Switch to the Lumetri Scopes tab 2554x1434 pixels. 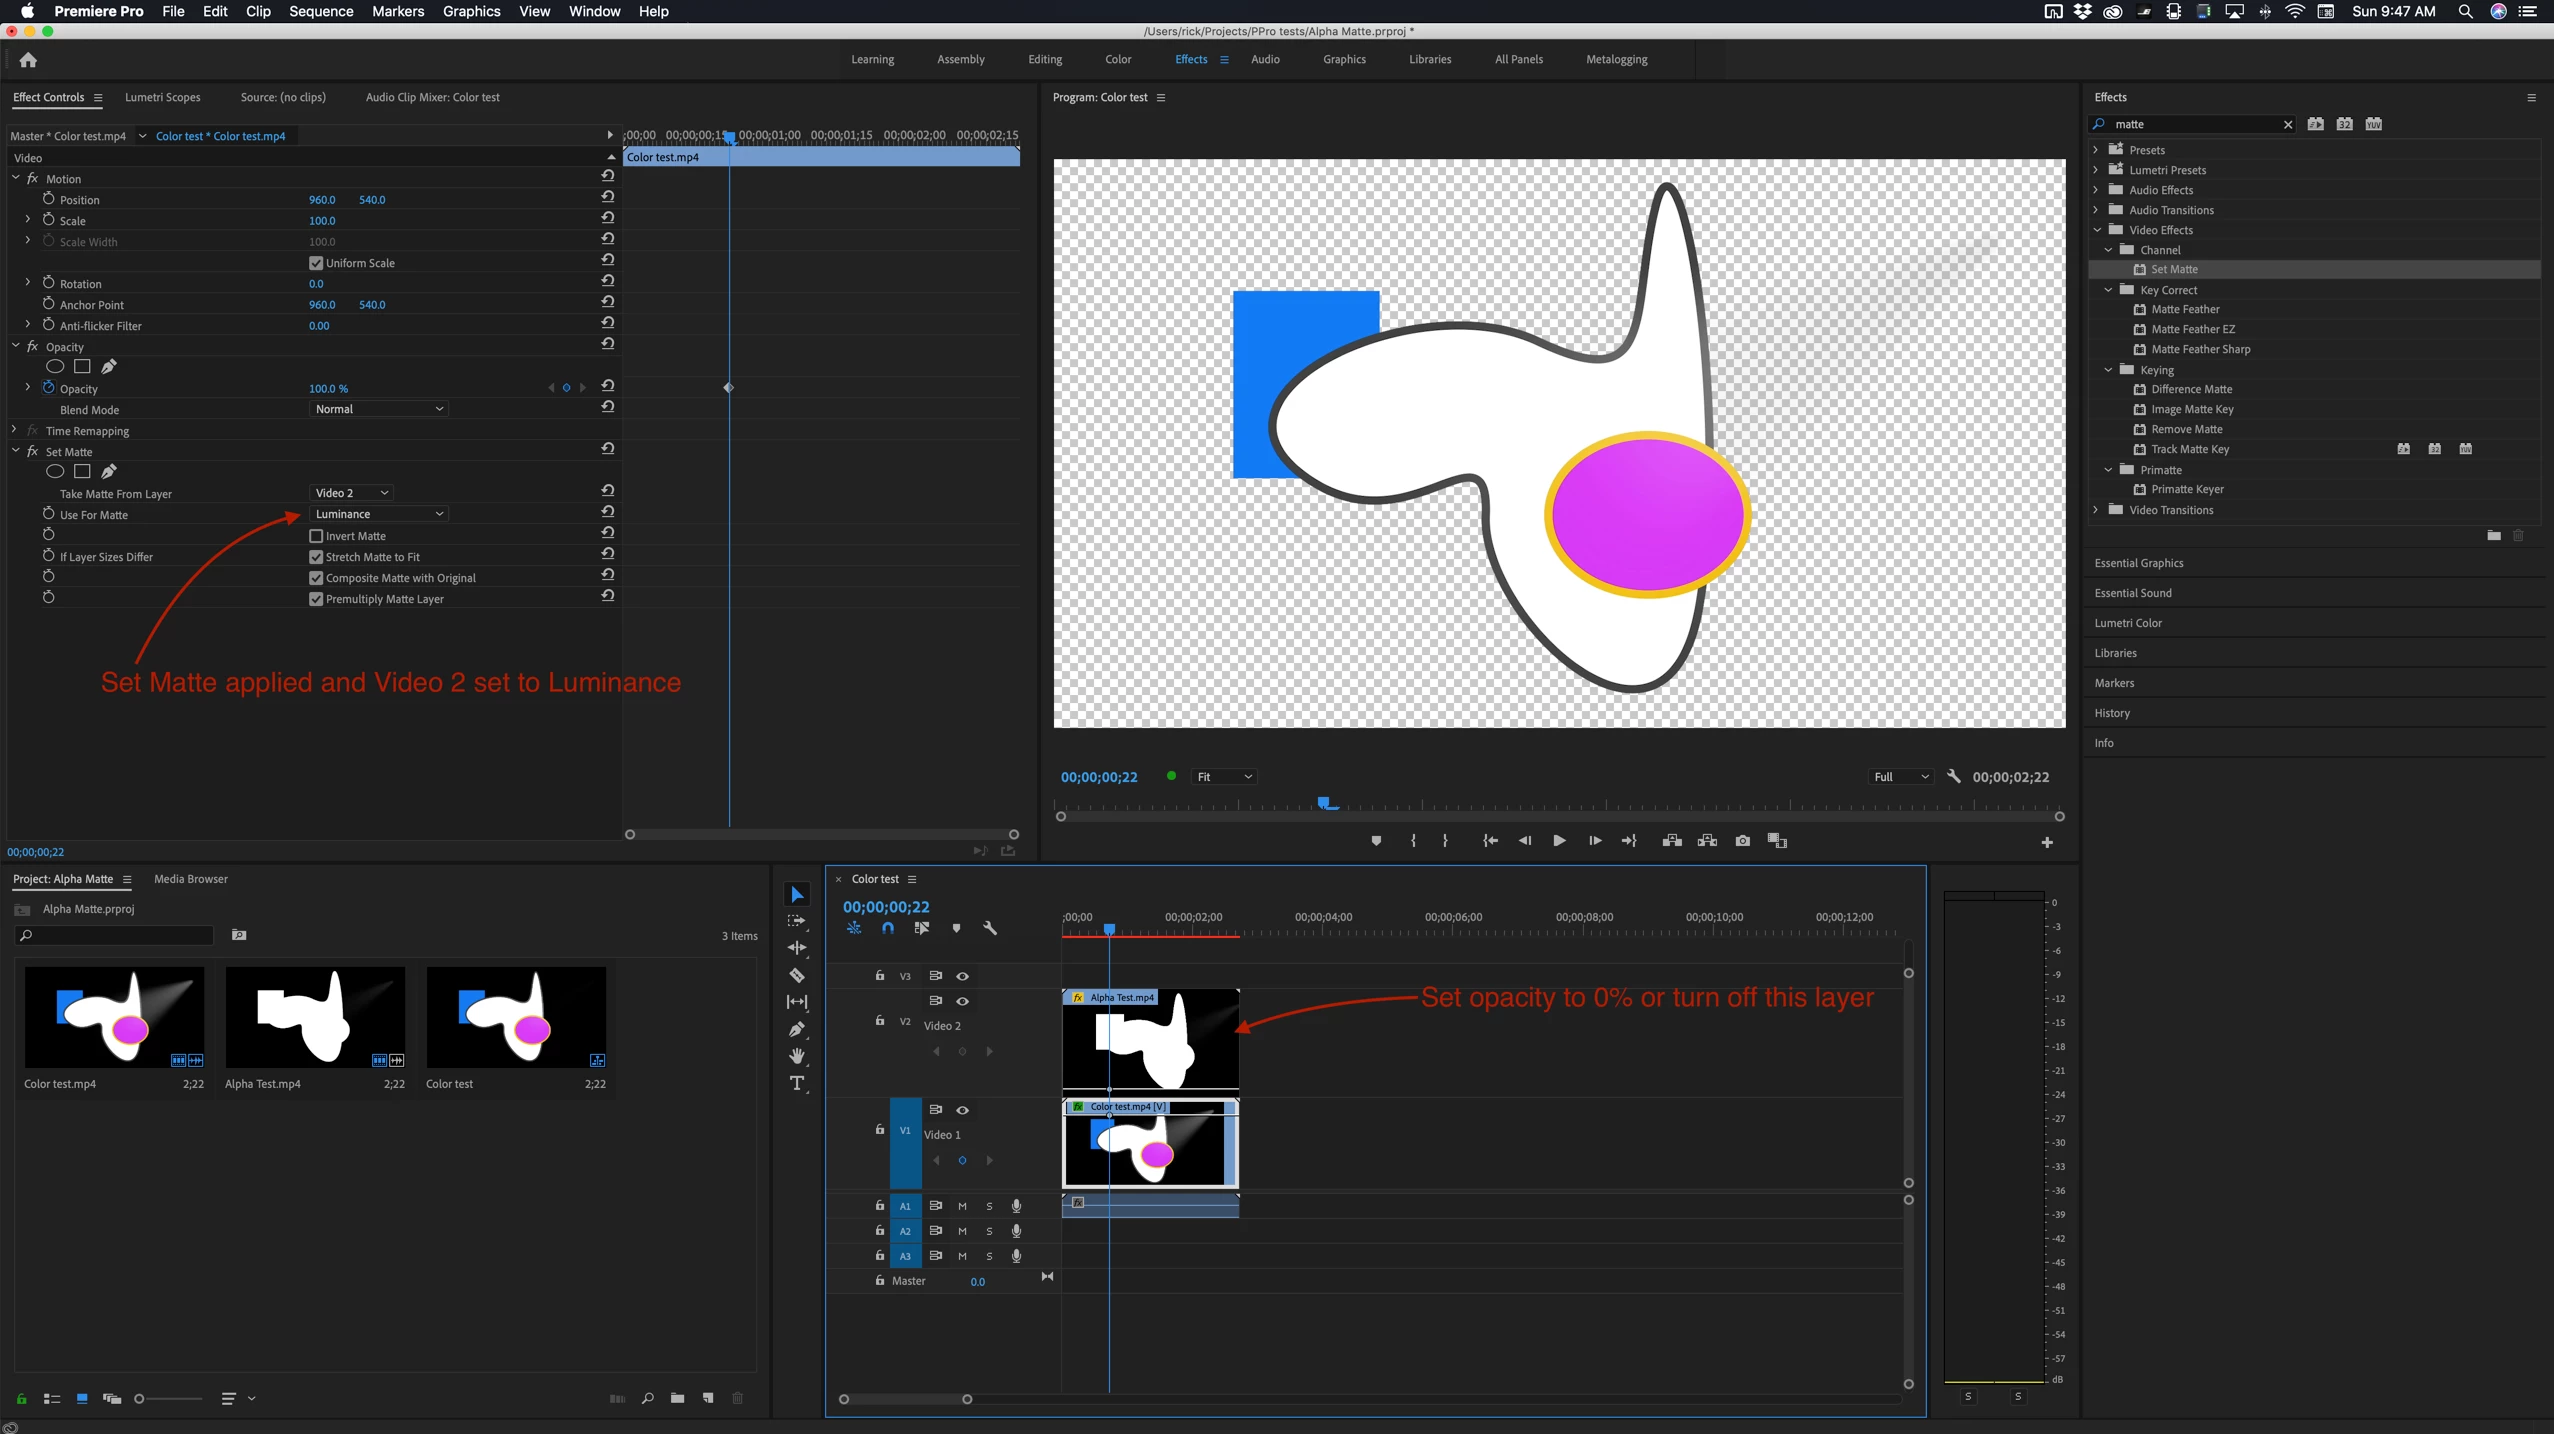pyautogui.click(x=162, y=97)
